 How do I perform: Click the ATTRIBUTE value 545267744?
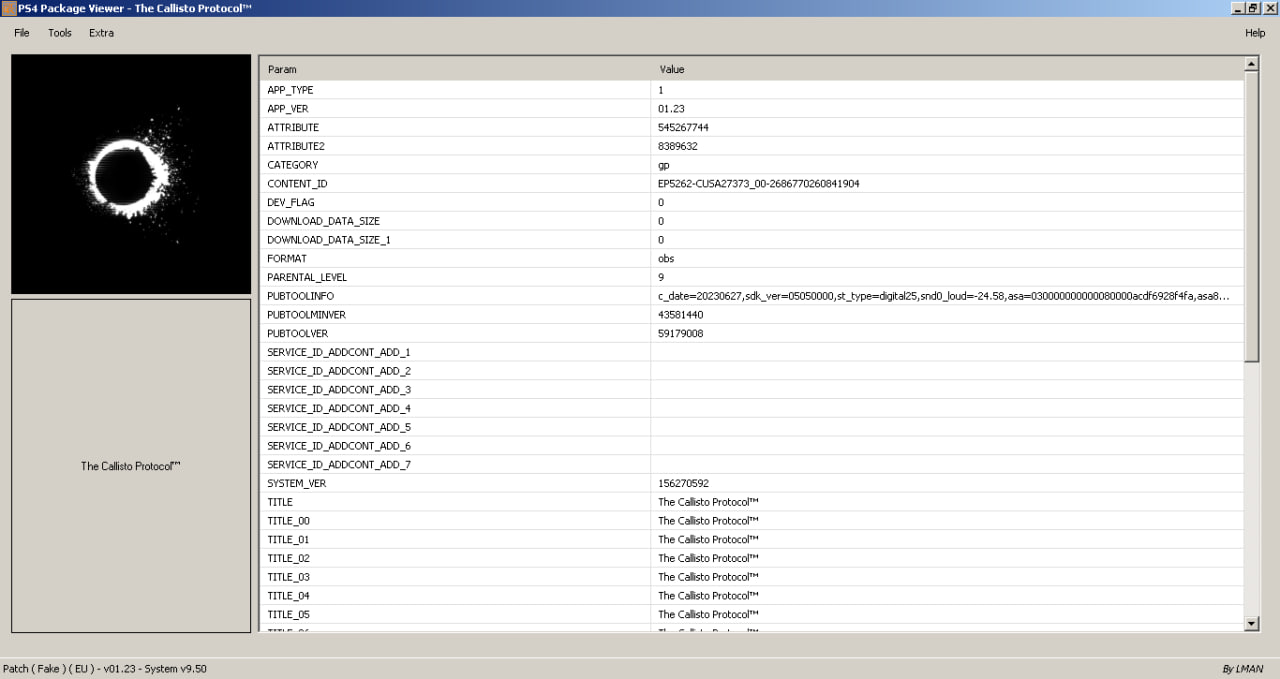(683, 128)
